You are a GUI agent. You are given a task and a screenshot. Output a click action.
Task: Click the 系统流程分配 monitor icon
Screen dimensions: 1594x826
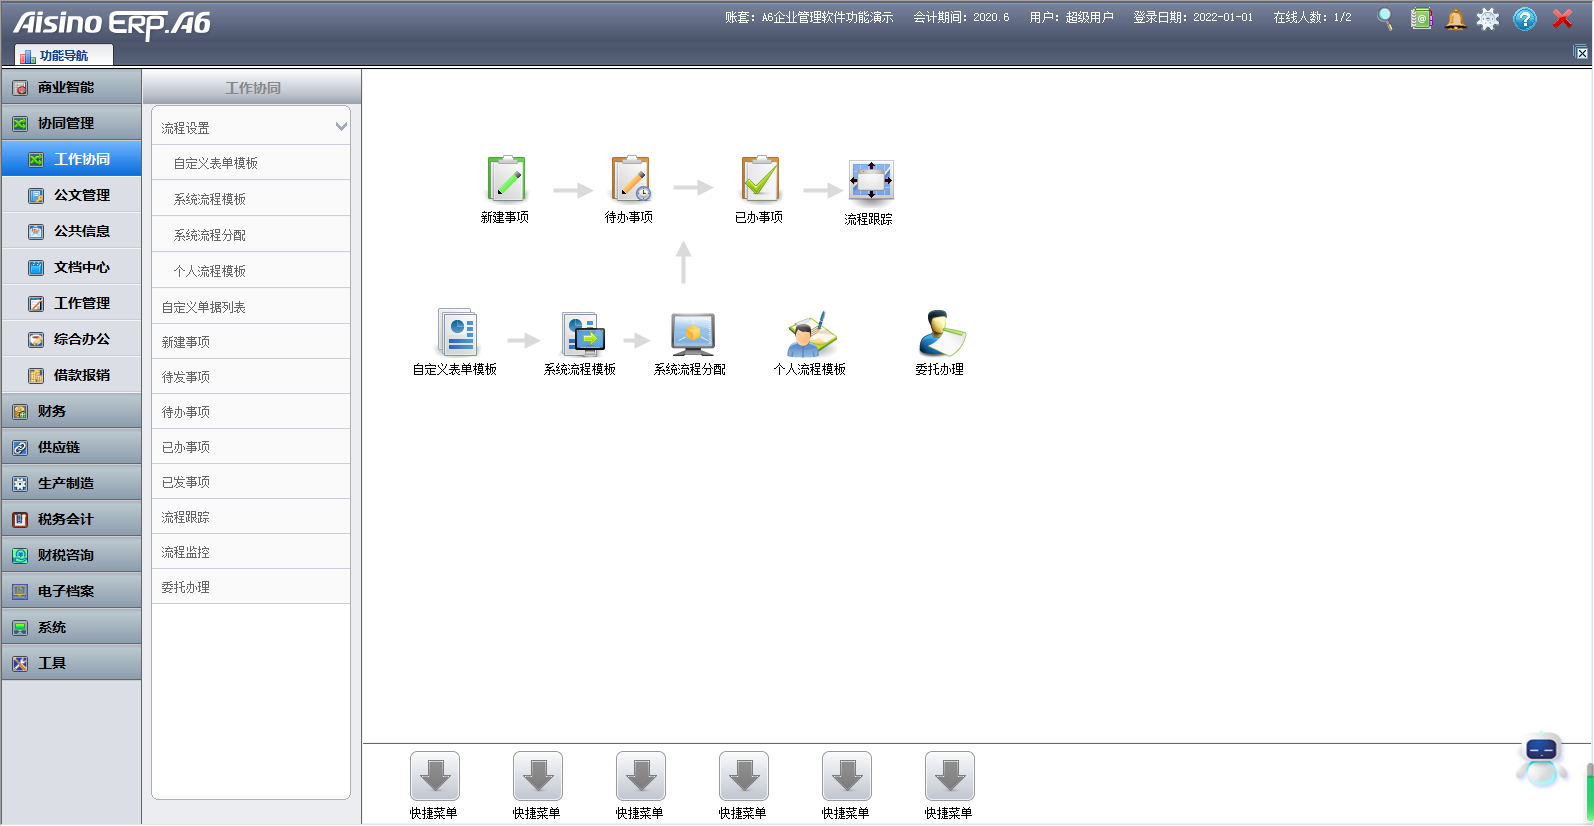pos(692,334)
